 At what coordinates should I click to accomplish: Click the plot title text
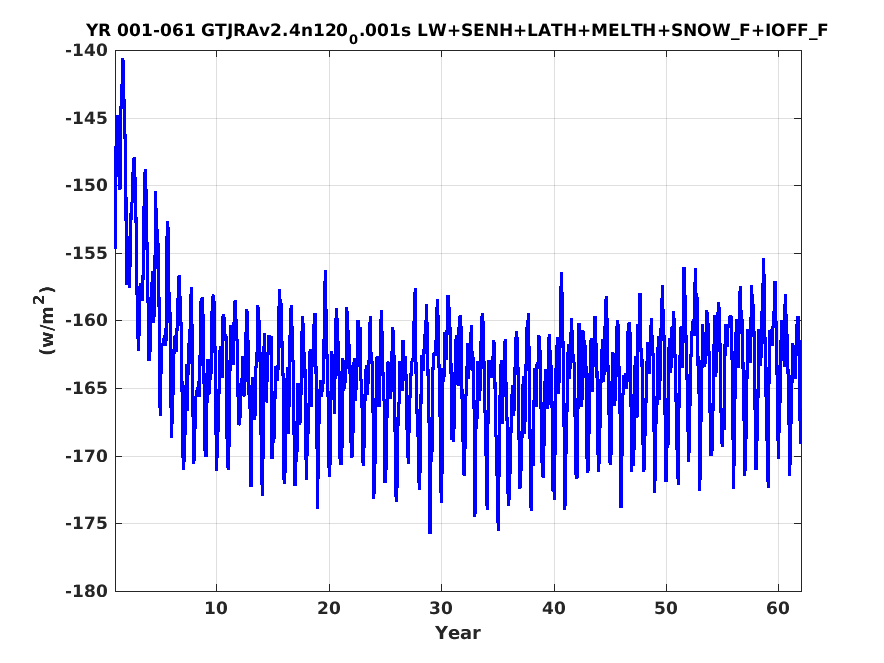point(457,31)
